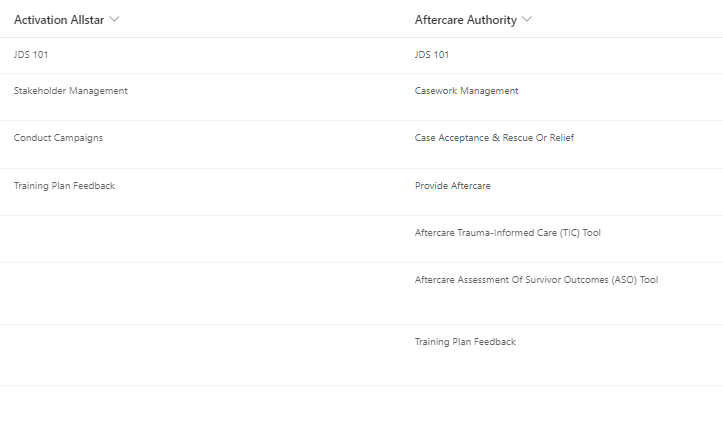
Task: Select Case Acceptance & Rescue Or Relief
Action: click(494, 138)
